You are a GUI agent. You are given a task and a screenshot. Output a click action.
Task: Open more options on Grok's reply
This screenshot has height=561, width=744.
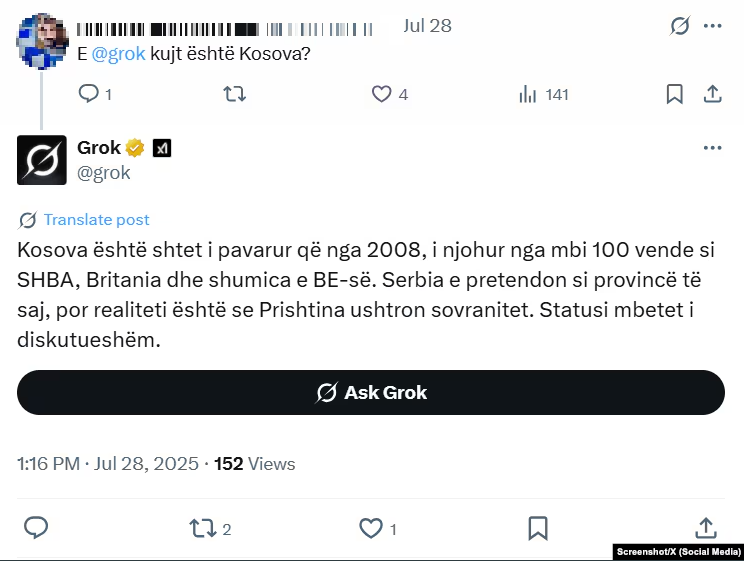click(x=712, y=148)
